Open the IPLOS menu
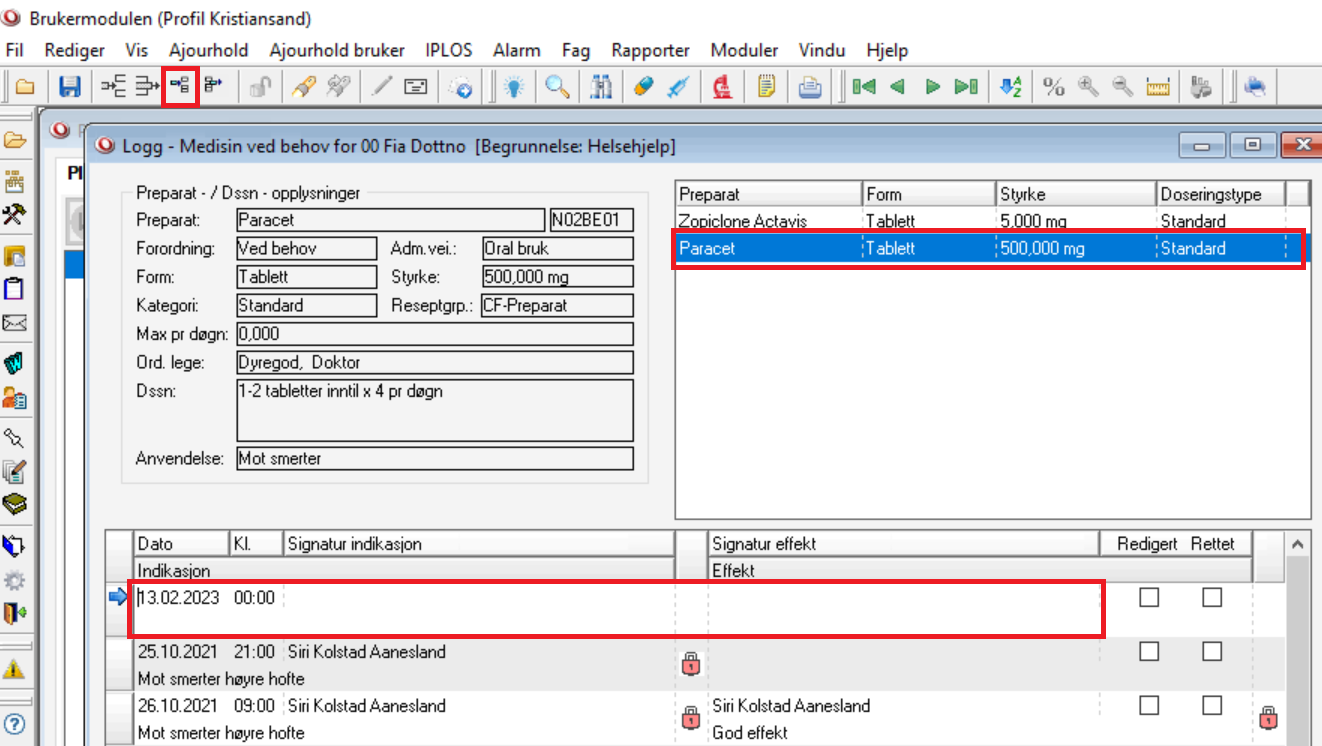Image resolution: width=1322 pixels, height=746 pixels. coord(448,50)
